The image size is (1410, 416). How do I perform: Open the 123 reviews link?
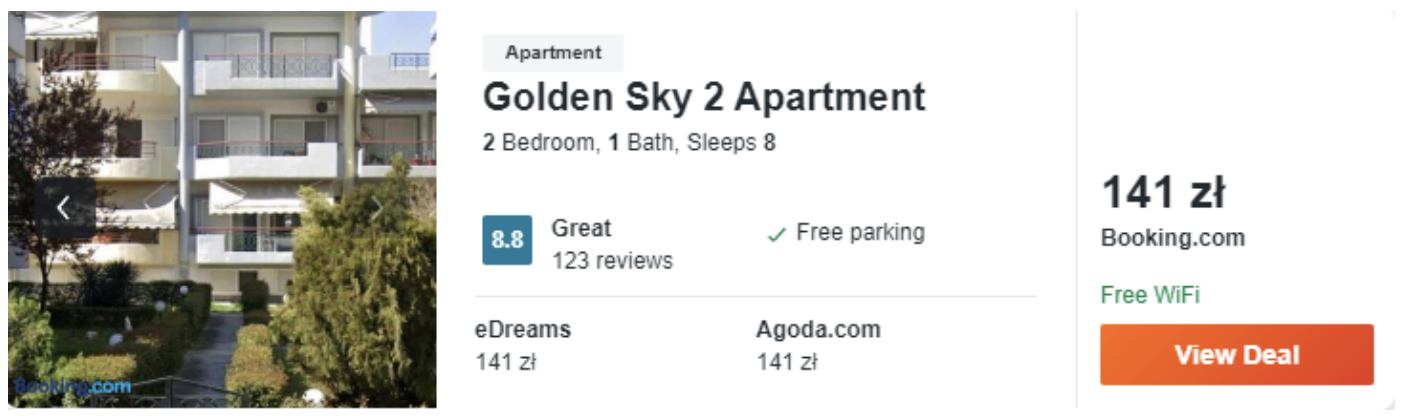coord(612,261)
